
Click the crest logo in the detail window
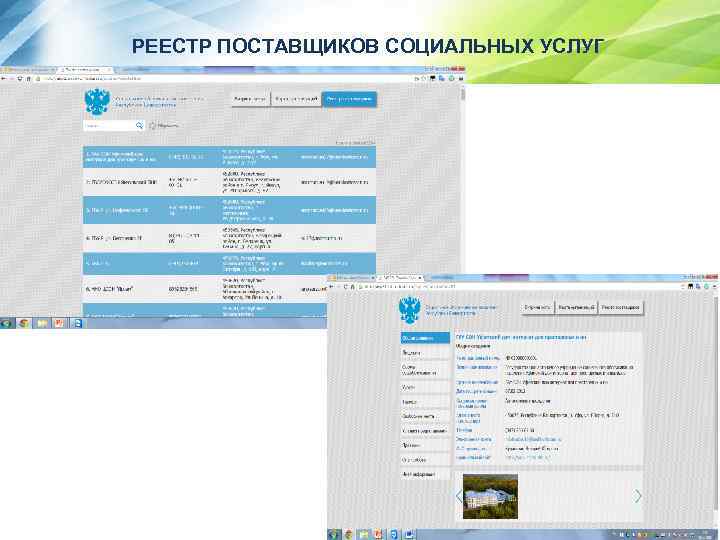coord(410,310)
